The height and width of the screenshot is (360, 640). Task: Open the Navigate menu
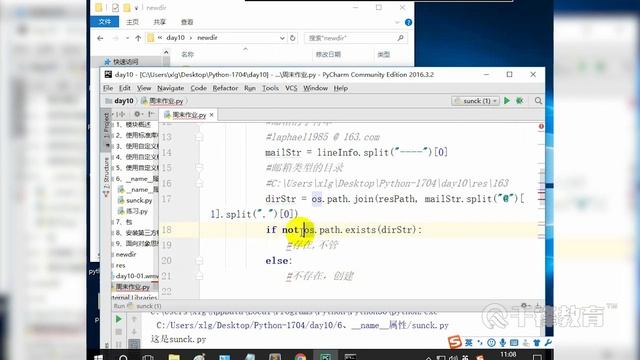point(171,88)
